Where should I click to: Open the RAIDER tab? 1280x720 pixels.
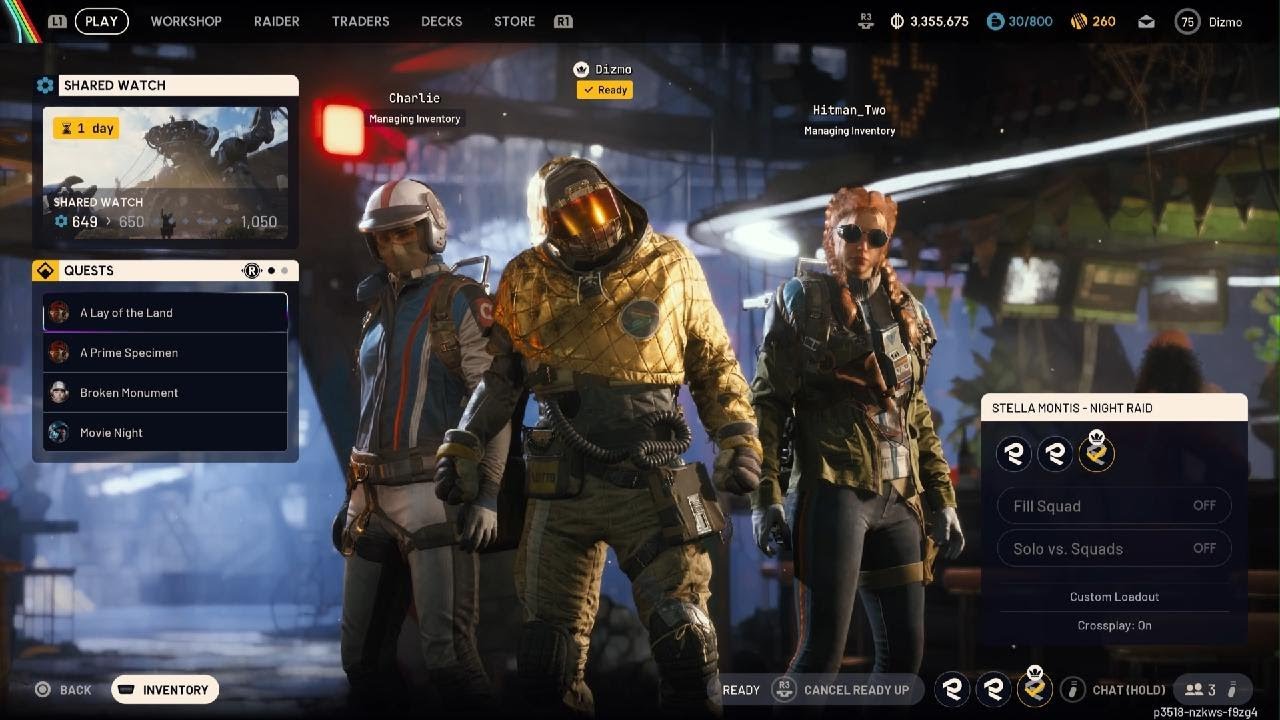[x=277, y=21]
